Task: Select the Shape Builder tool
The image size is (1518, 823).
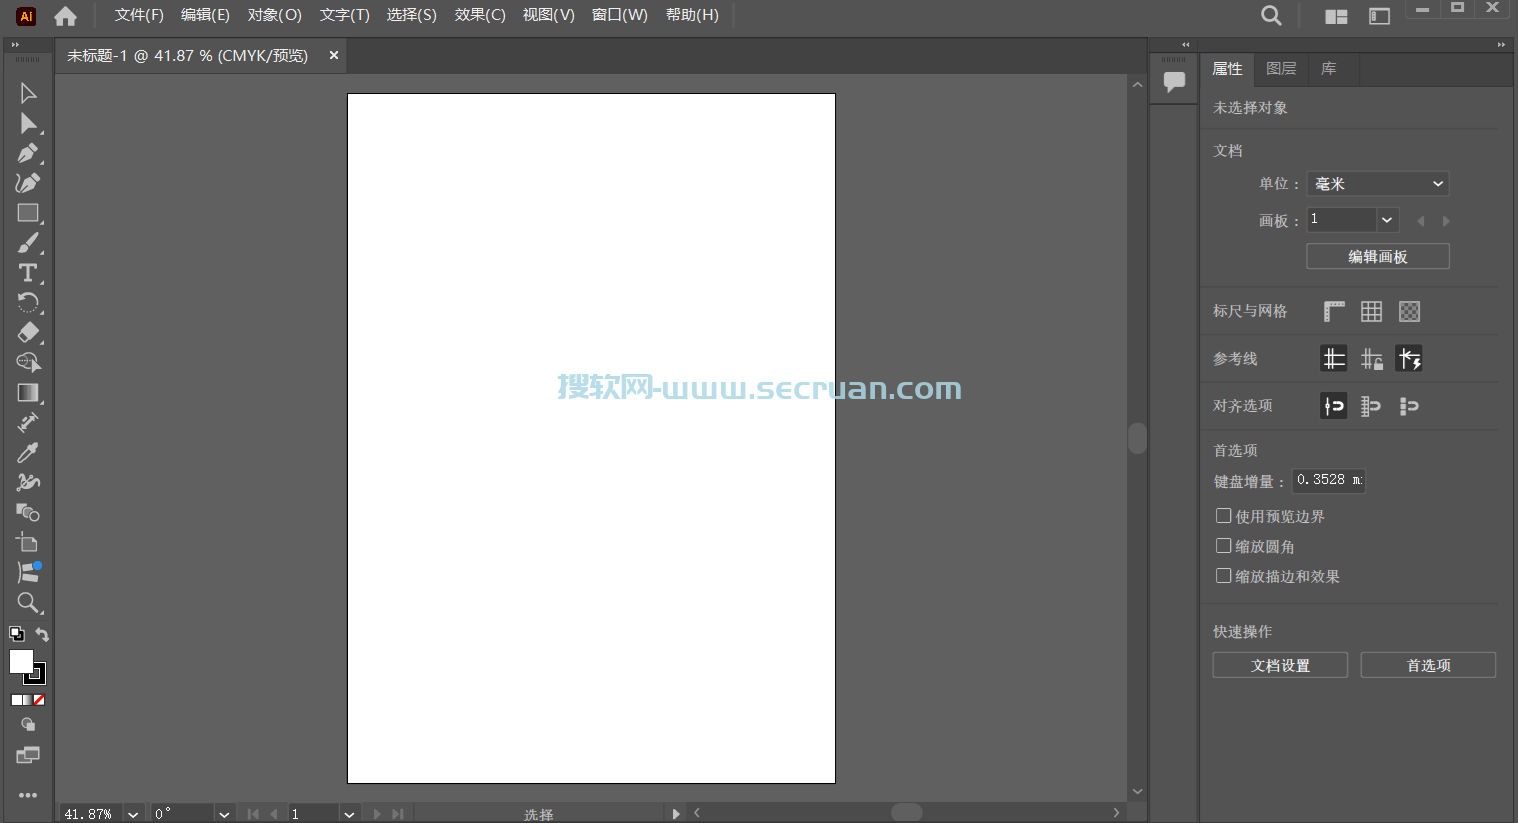Action: pyautogui.click(x=28, y=363)
